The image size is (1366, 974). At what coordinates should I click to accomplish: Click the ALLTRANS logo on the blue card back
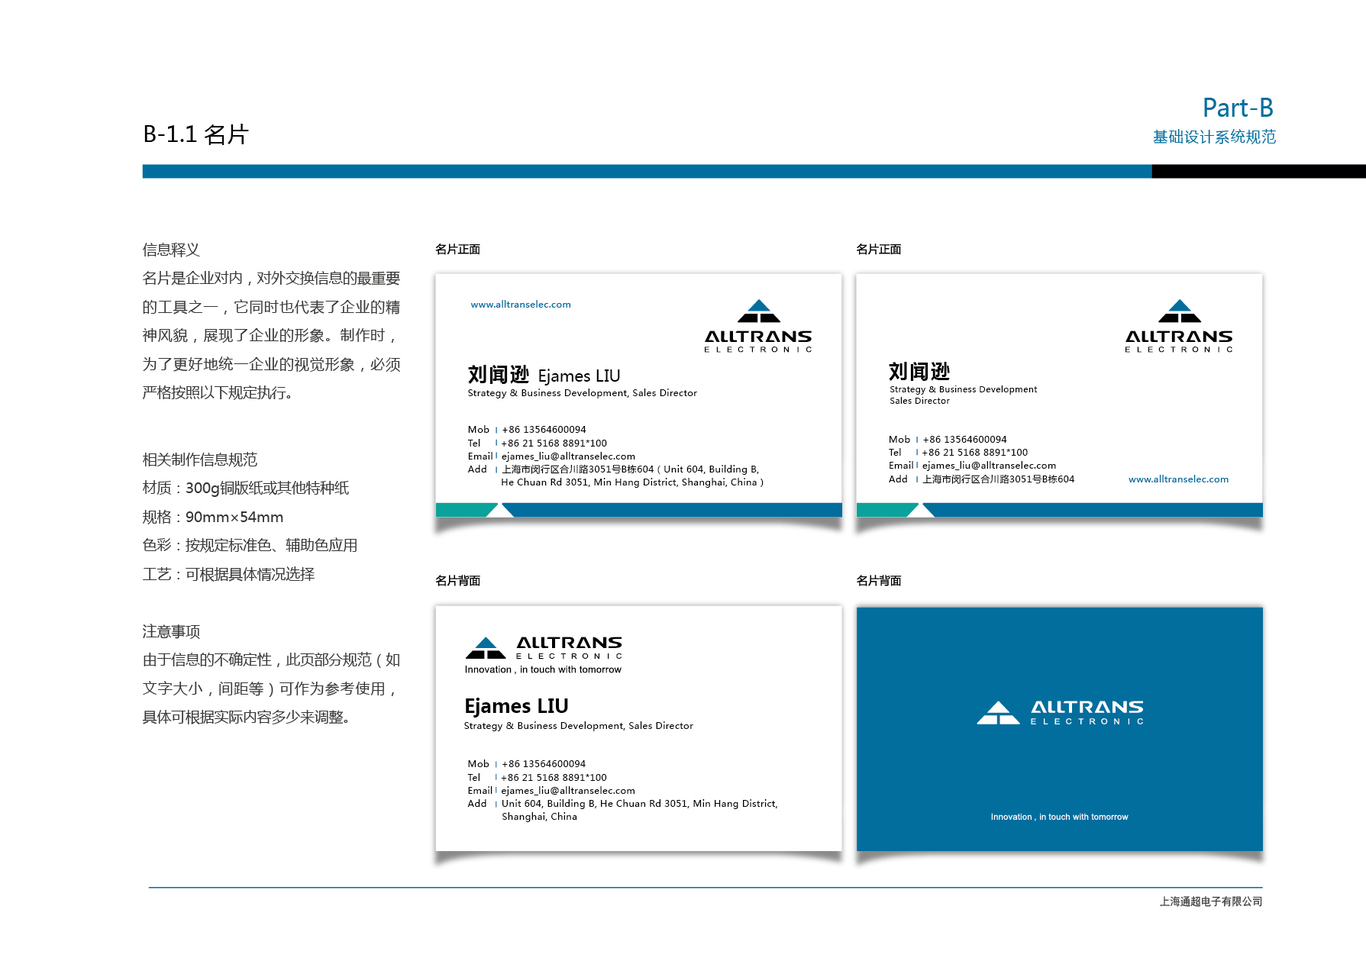(x=1060, y=713)
